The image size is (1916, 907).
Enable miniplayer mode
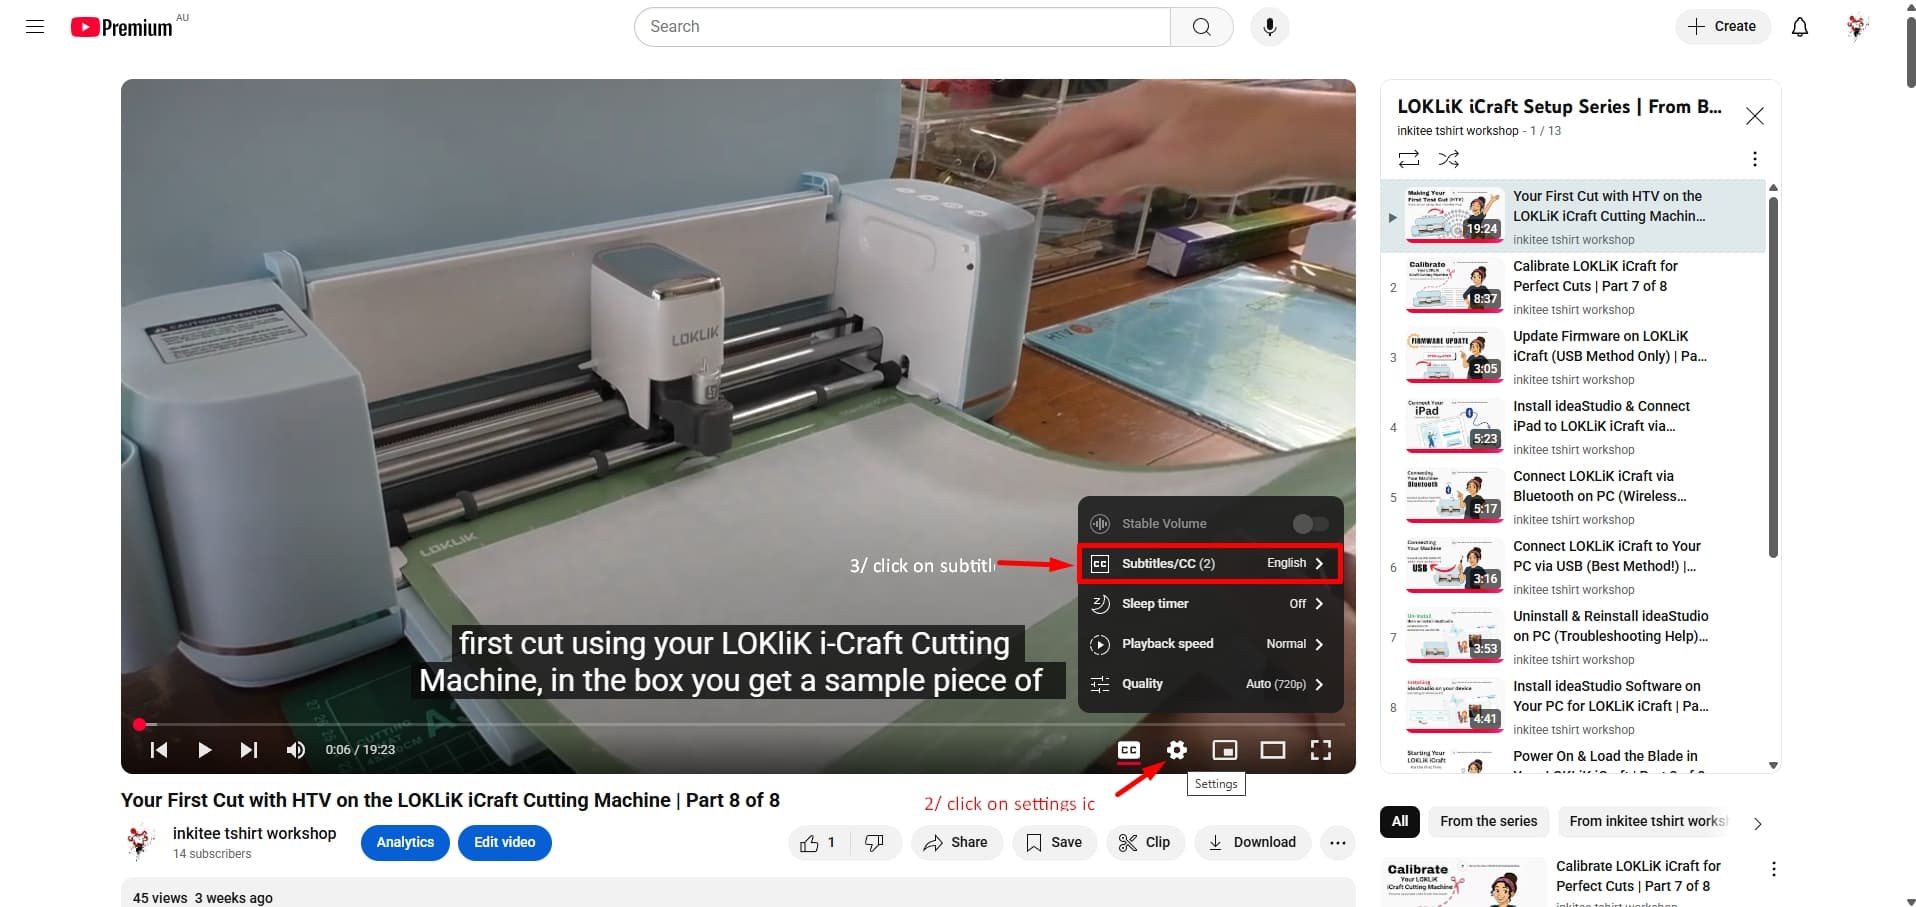click(x=1225, y=750)
